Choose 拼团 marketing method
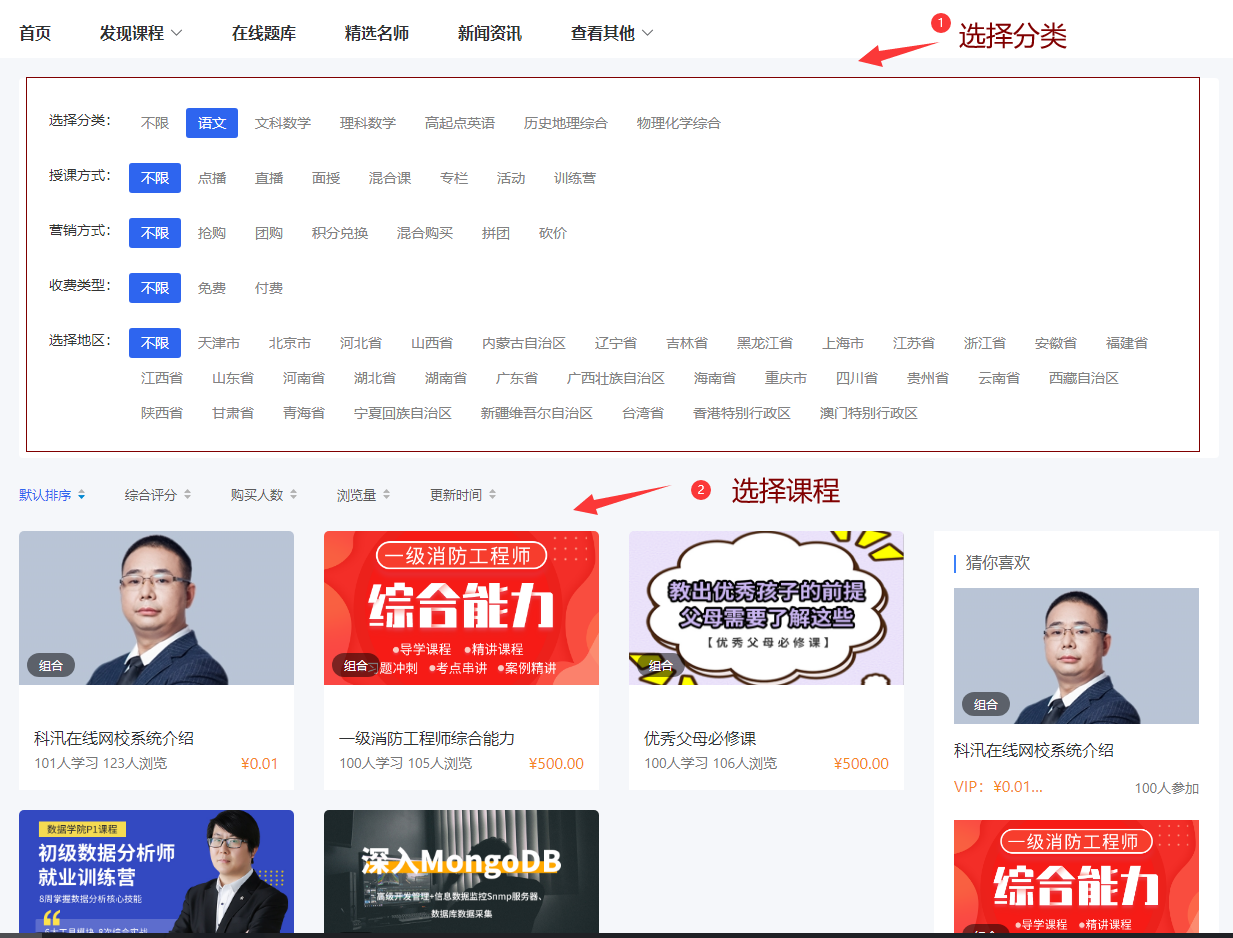 click(x=496, y=232)
